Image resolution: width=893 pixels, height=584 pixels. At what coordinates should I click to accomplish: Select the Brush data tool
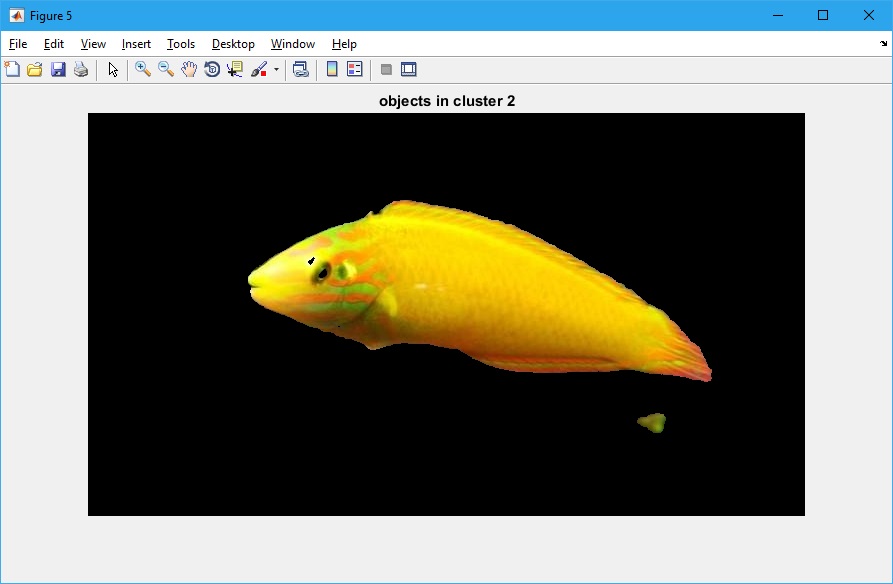click(x=258, y=69)
